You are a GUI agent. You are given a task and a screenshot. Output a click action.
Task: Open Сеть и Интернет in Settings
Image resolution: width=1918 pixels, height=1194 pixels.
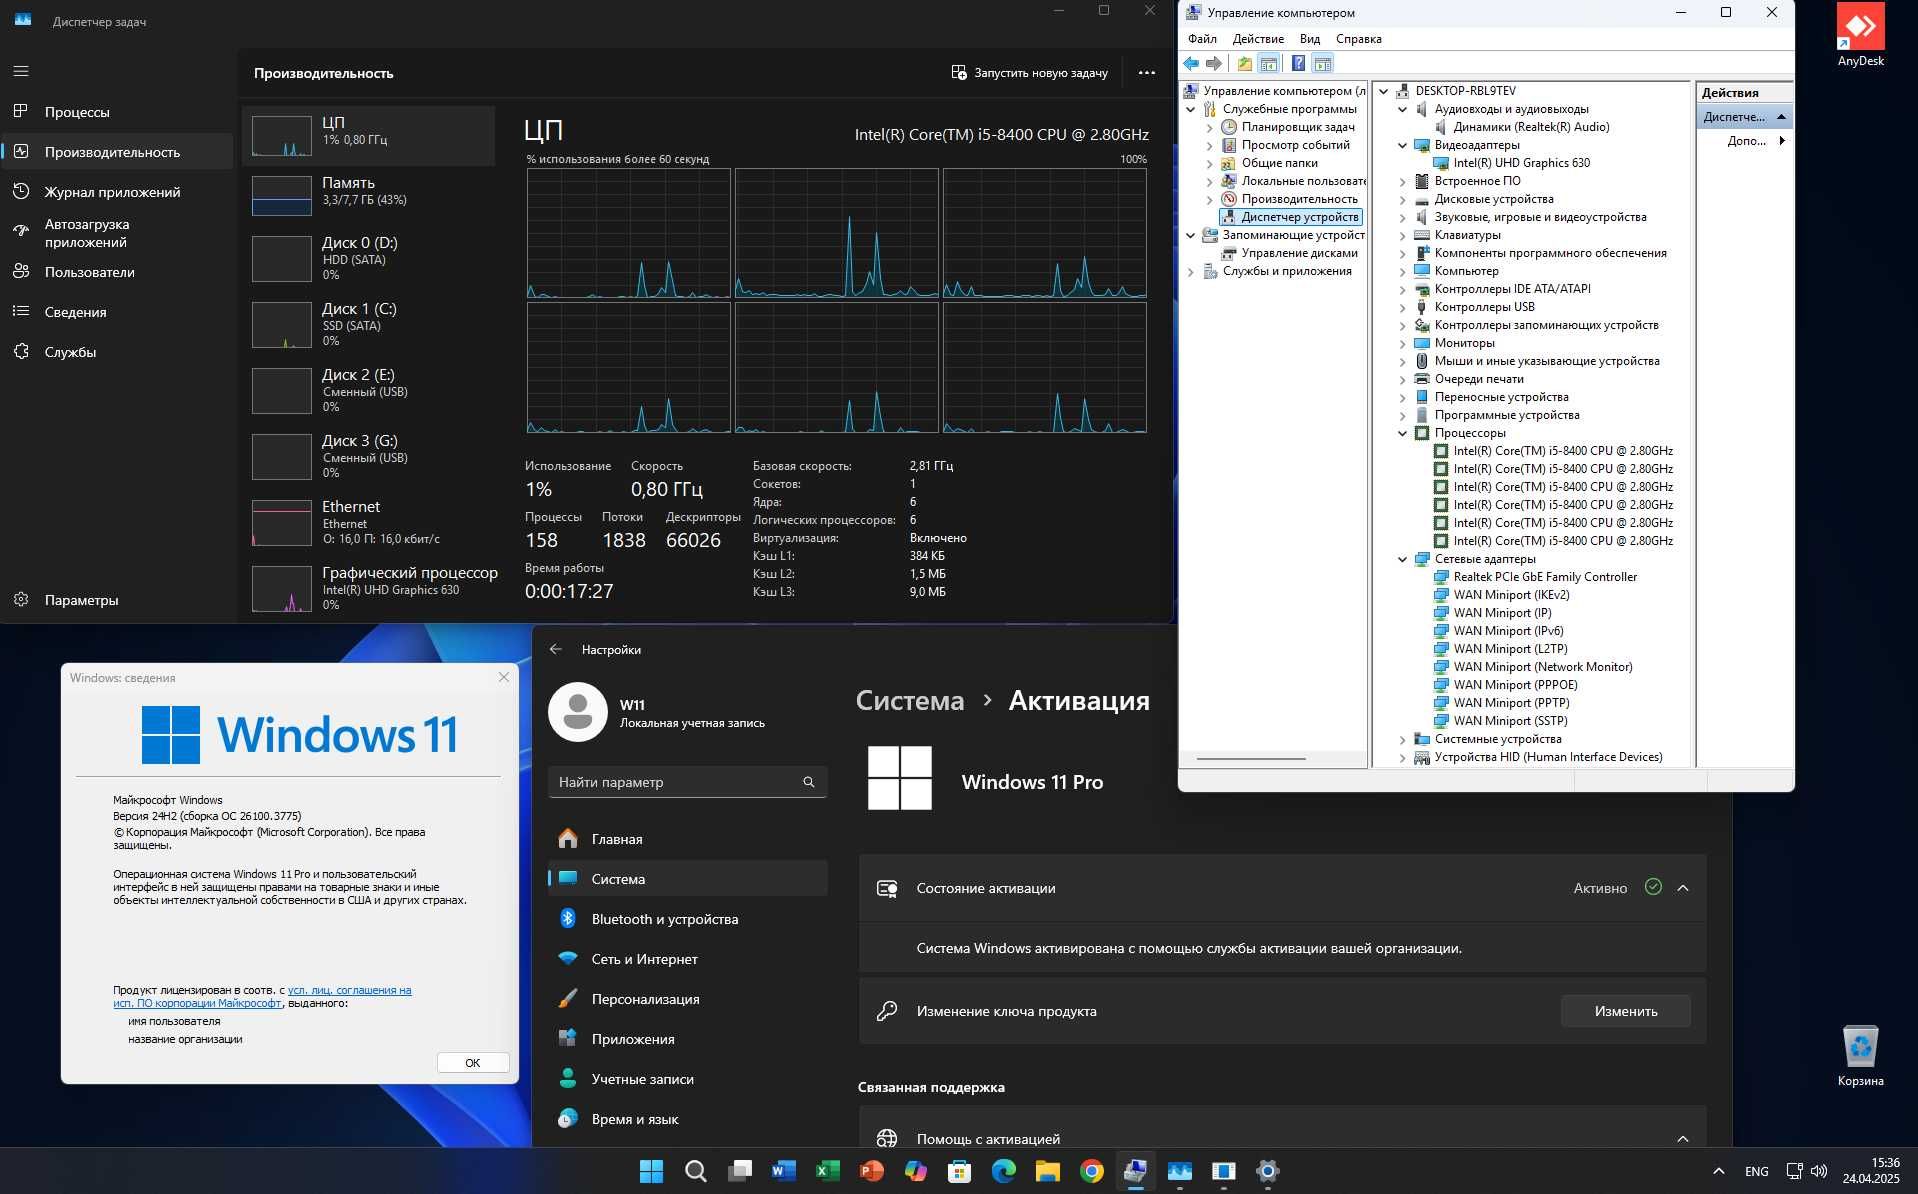(x=687, y=959)
